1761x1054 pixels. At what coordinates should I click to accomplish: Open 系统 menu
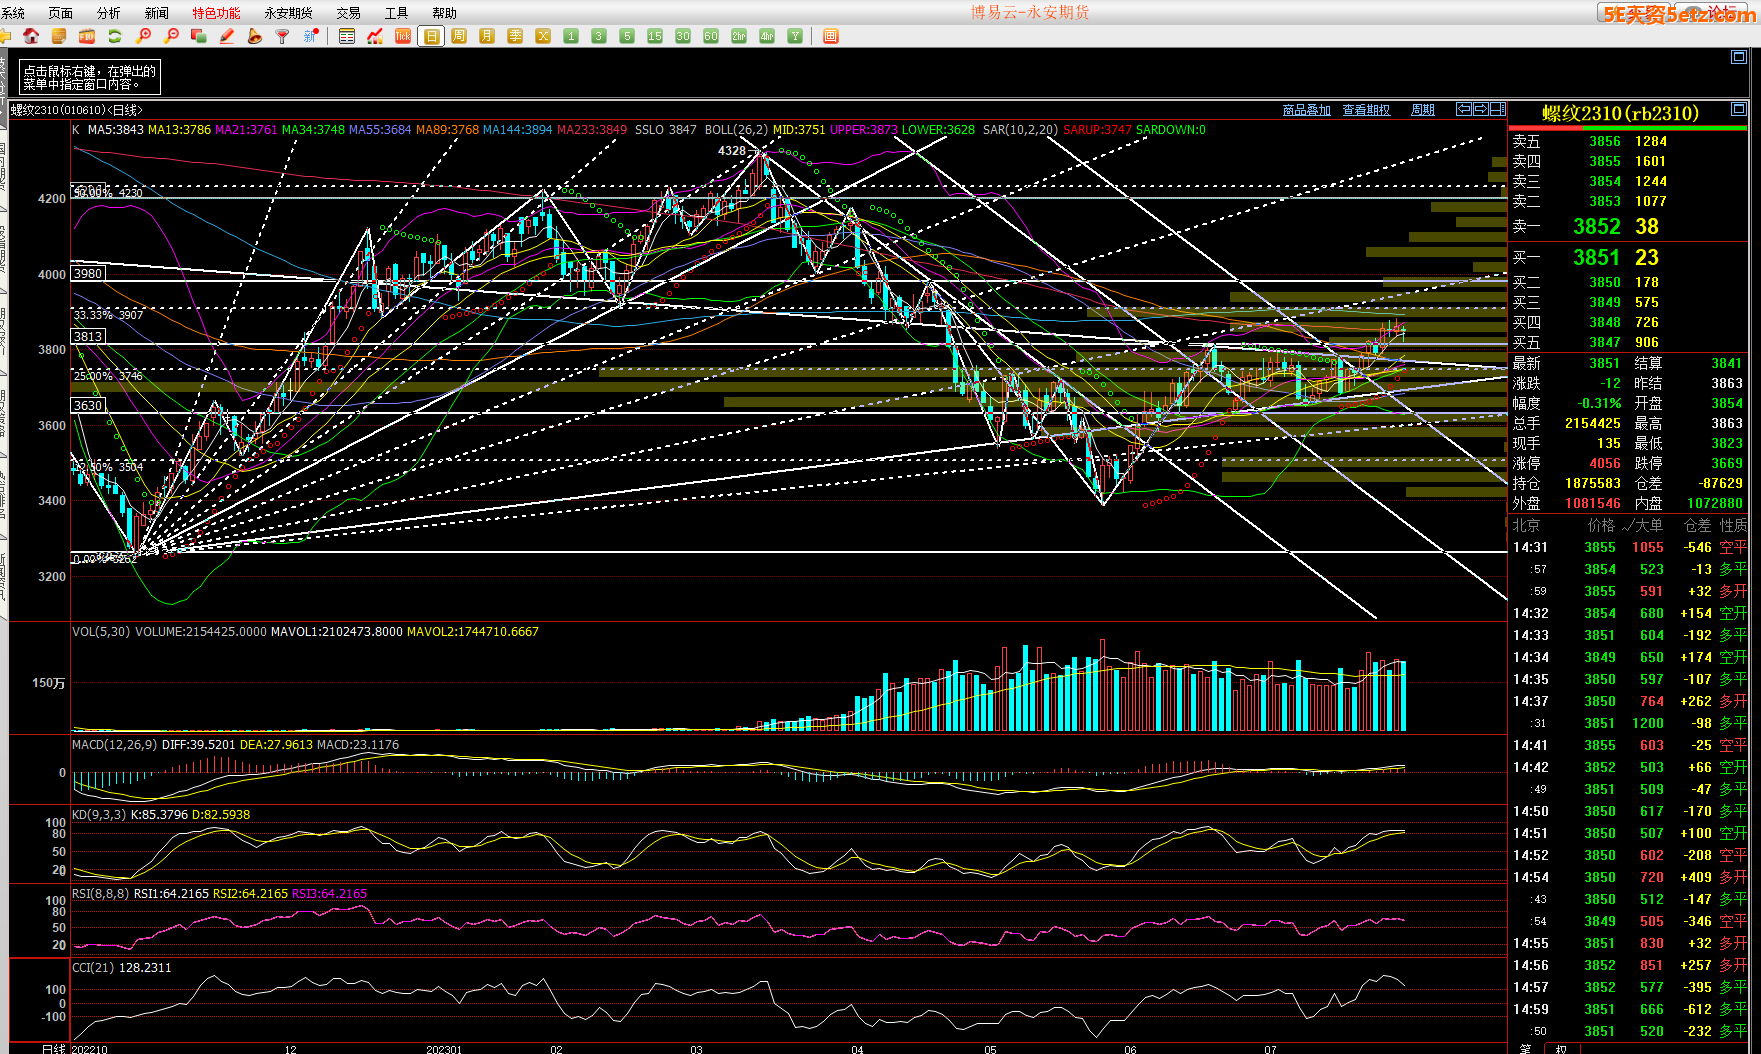click(13, 13)
